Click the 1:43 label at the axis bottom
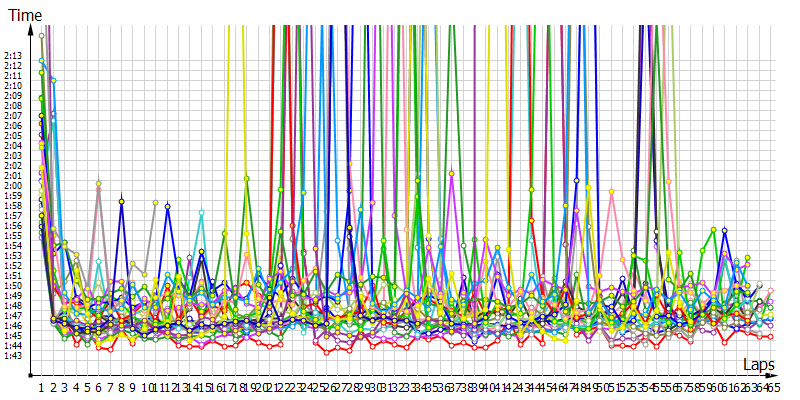 point(13,356)
